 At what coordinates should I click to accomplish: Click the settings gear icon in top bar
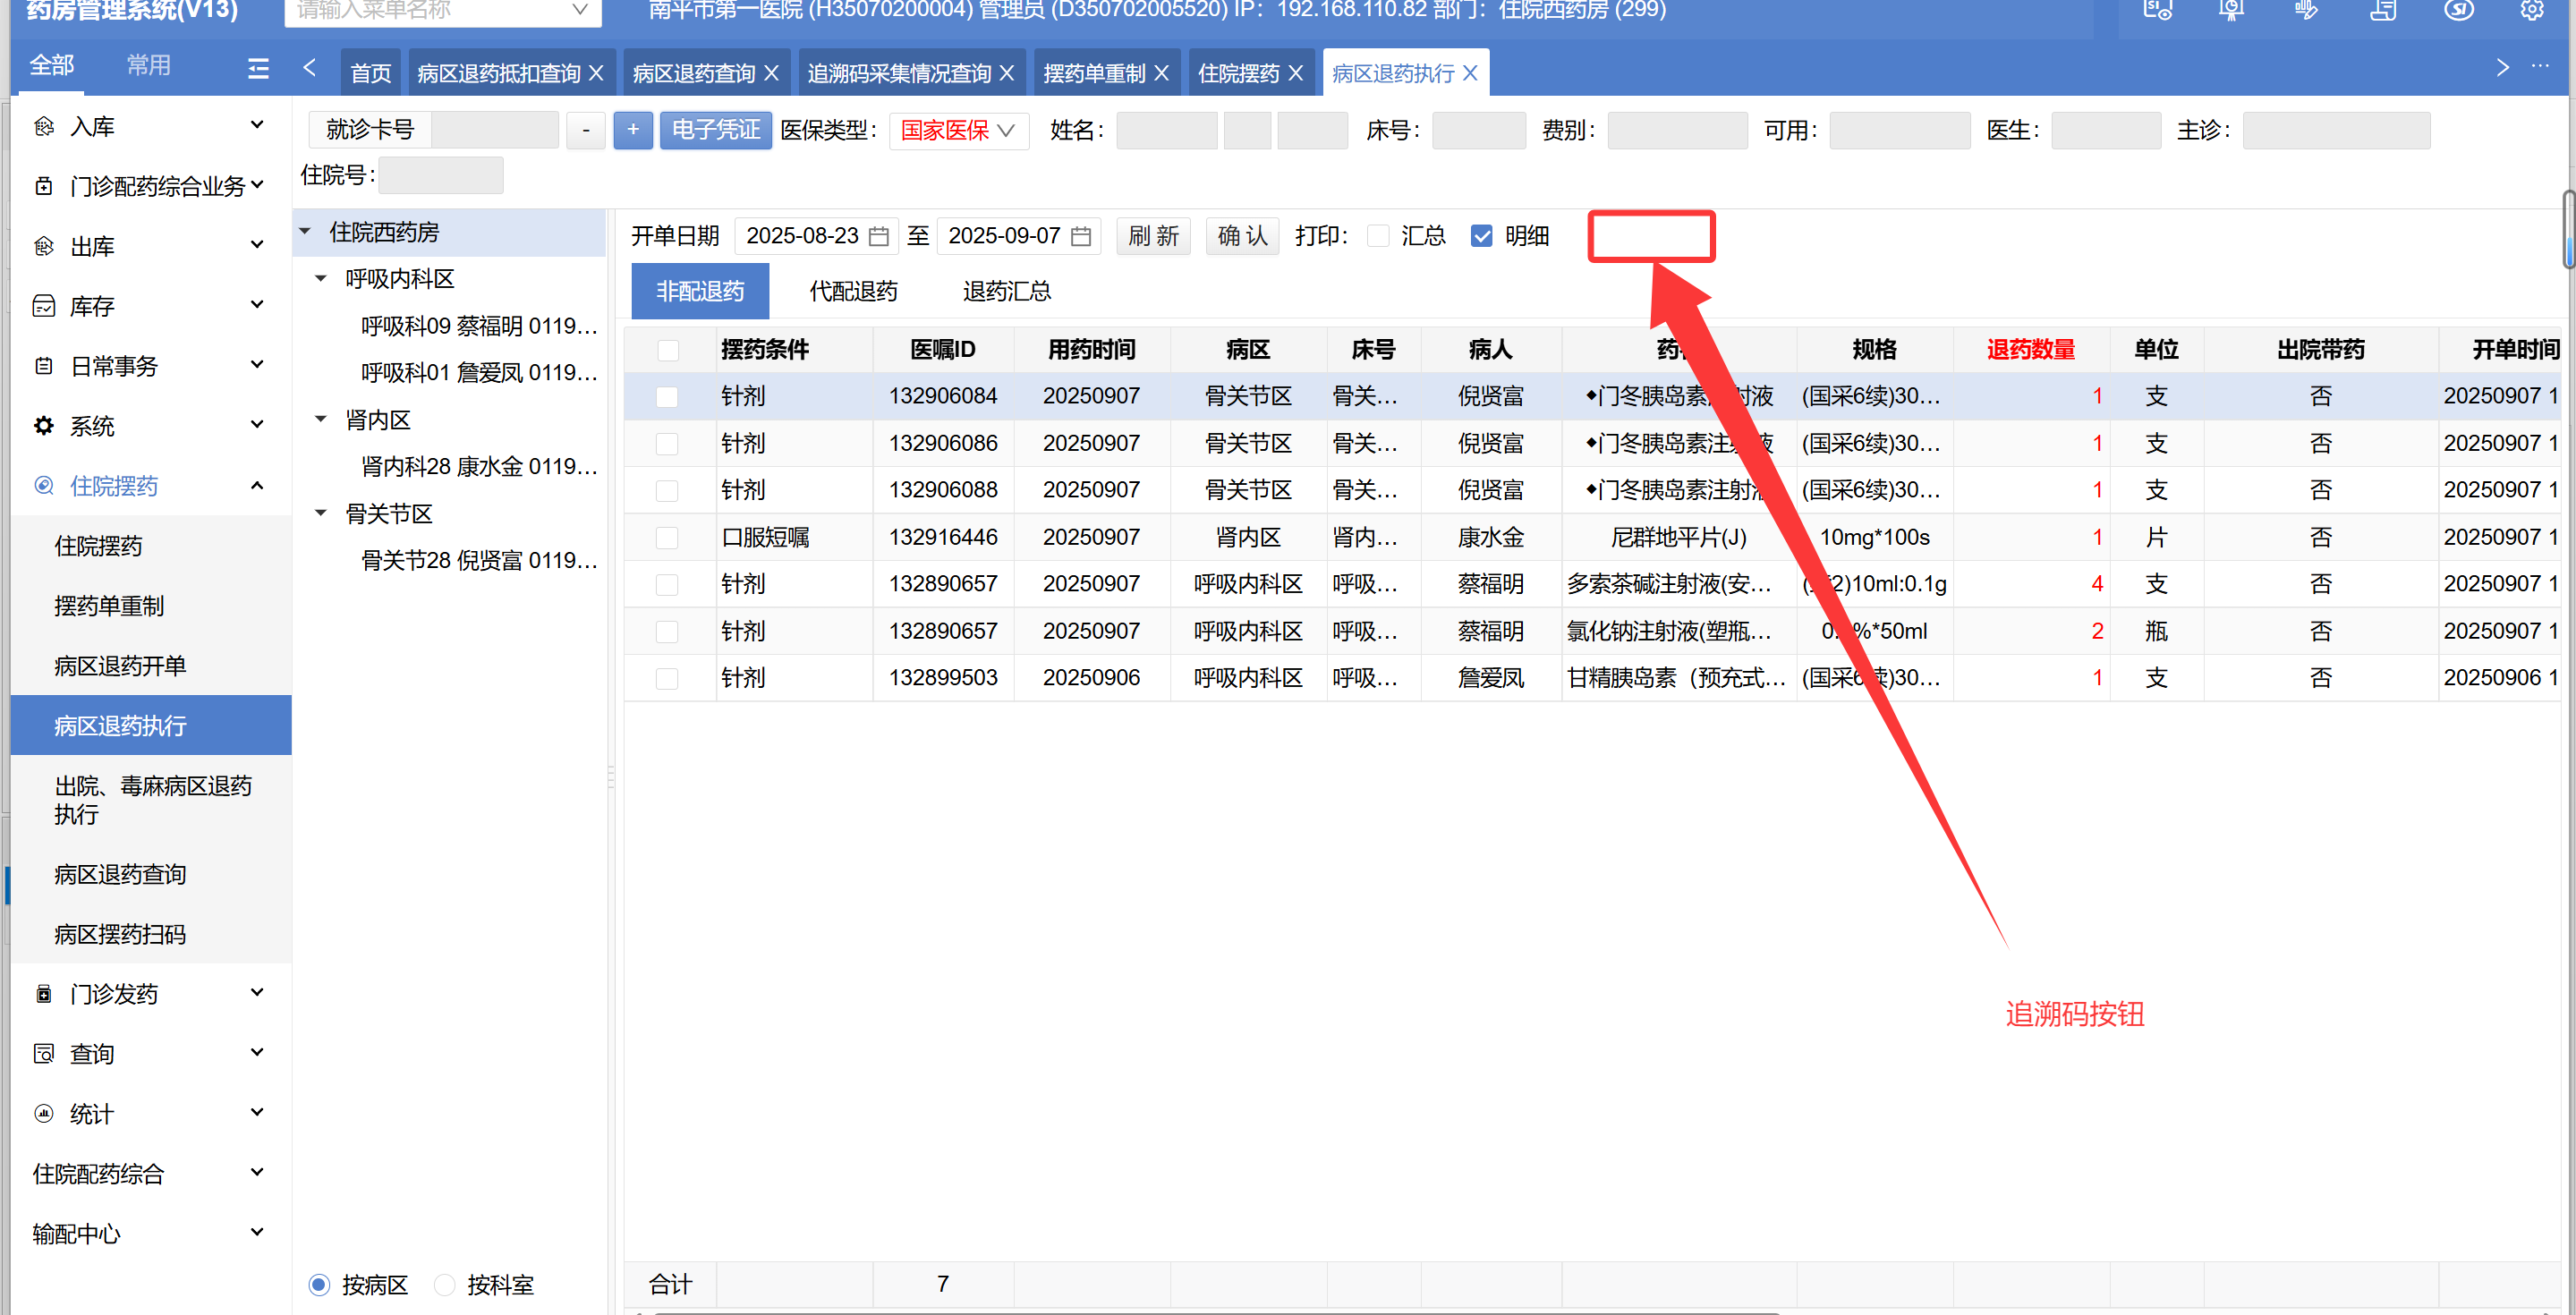coord(2531,11)
